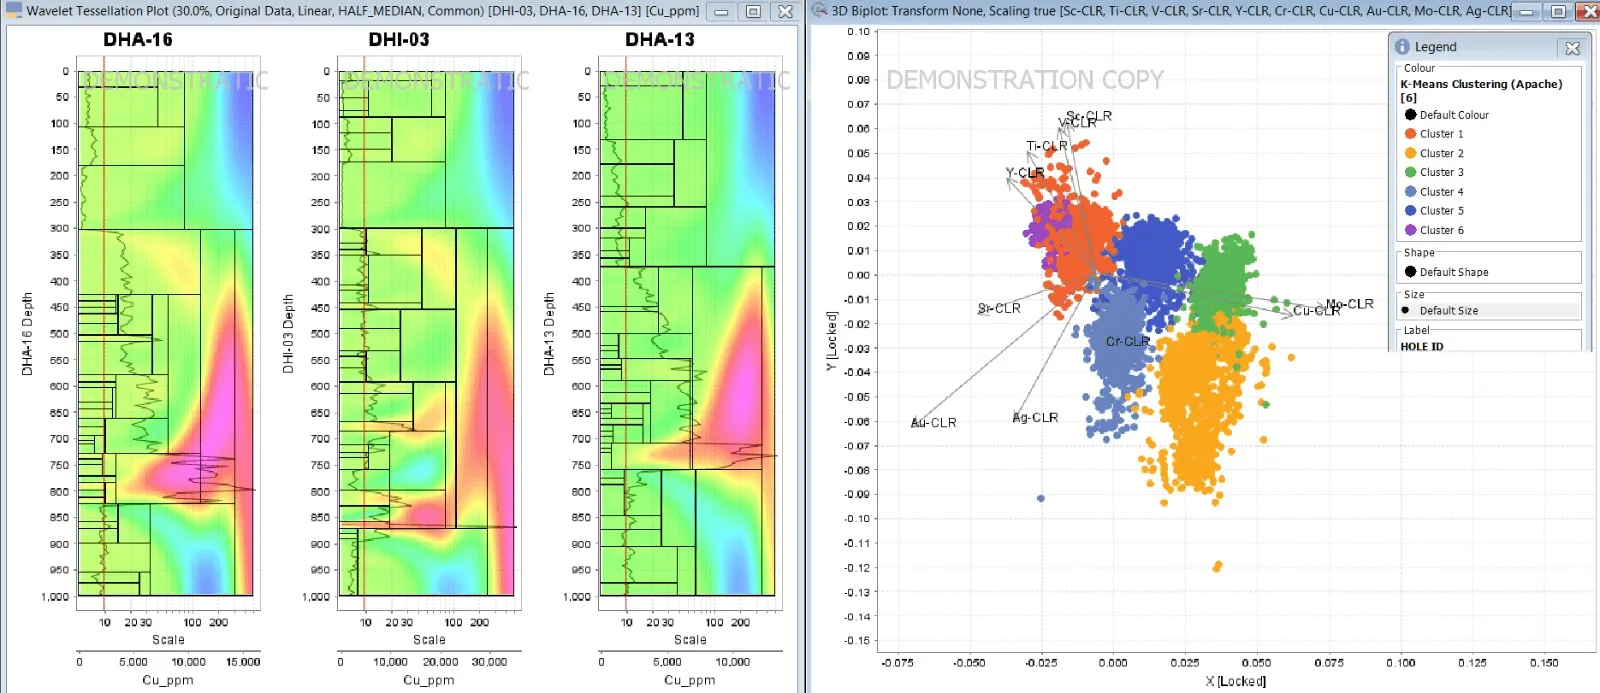Close the 3D Biplot window

click(1588, 12)
